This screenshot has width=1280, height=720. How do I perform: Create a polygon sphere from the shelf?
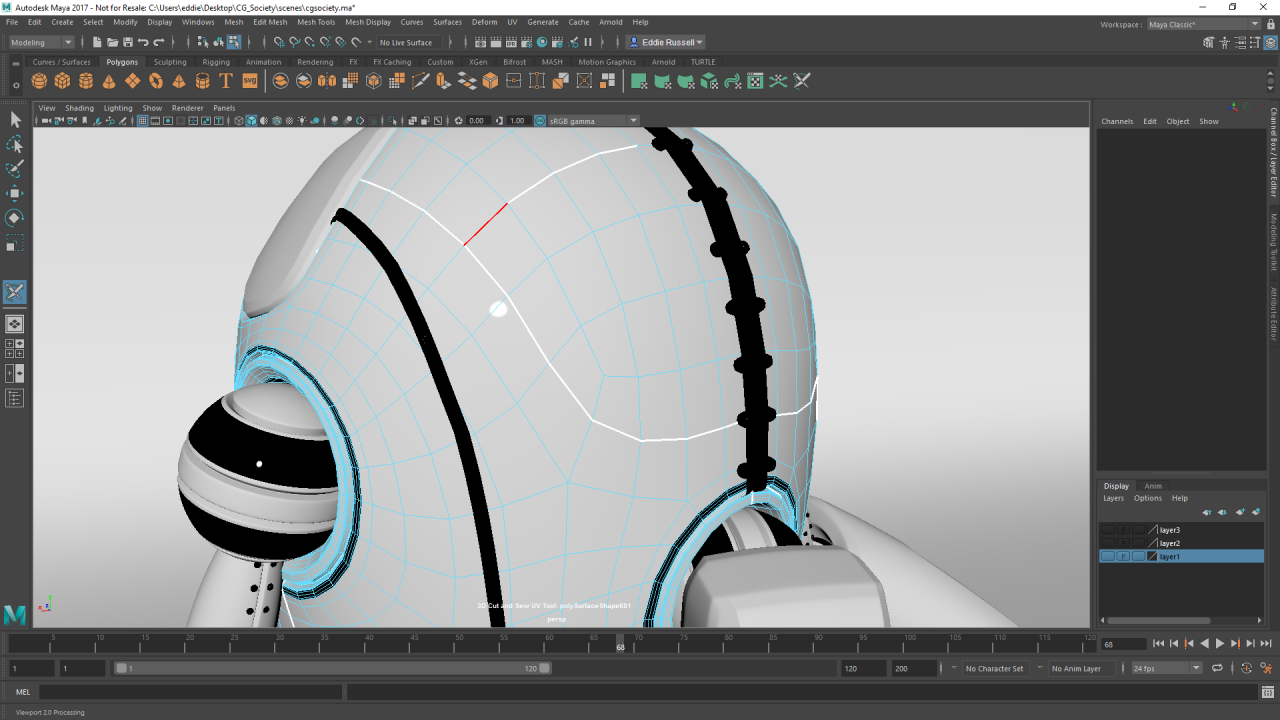[39, 81]
